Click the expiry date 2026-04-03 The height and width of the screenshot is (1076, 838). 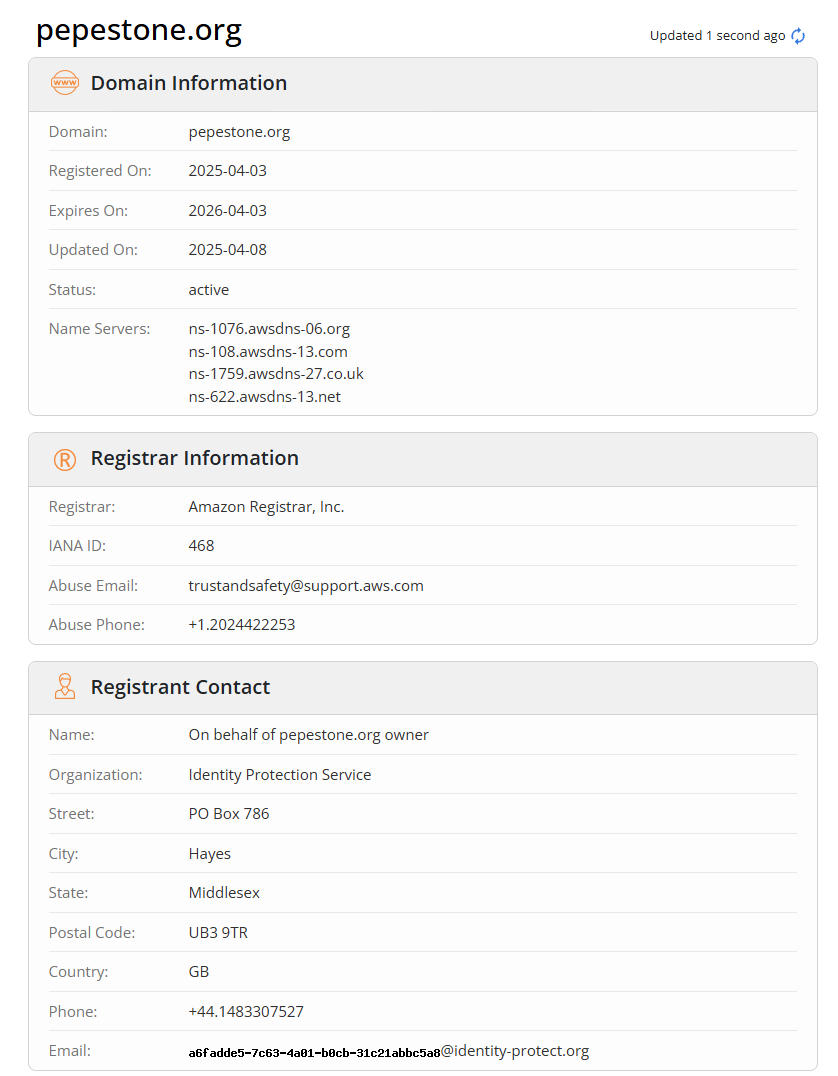(228, 211)
